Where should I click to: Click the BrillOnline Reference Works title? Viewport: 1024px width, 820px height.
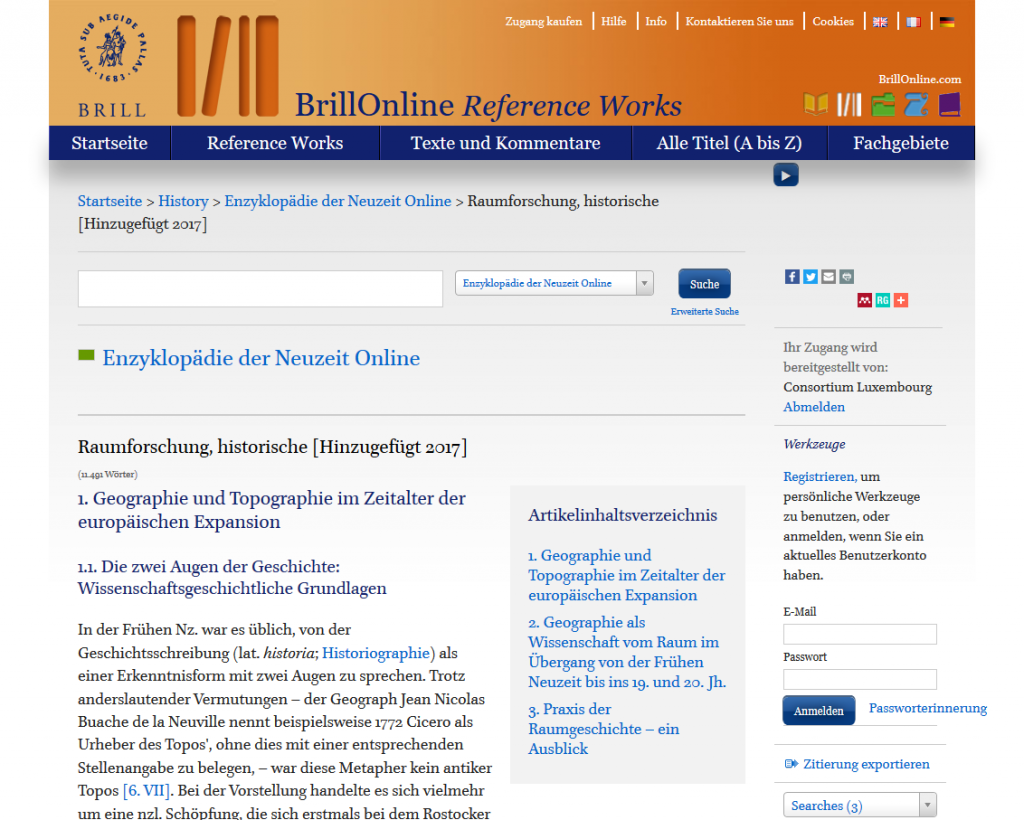(x=488, y=105)
